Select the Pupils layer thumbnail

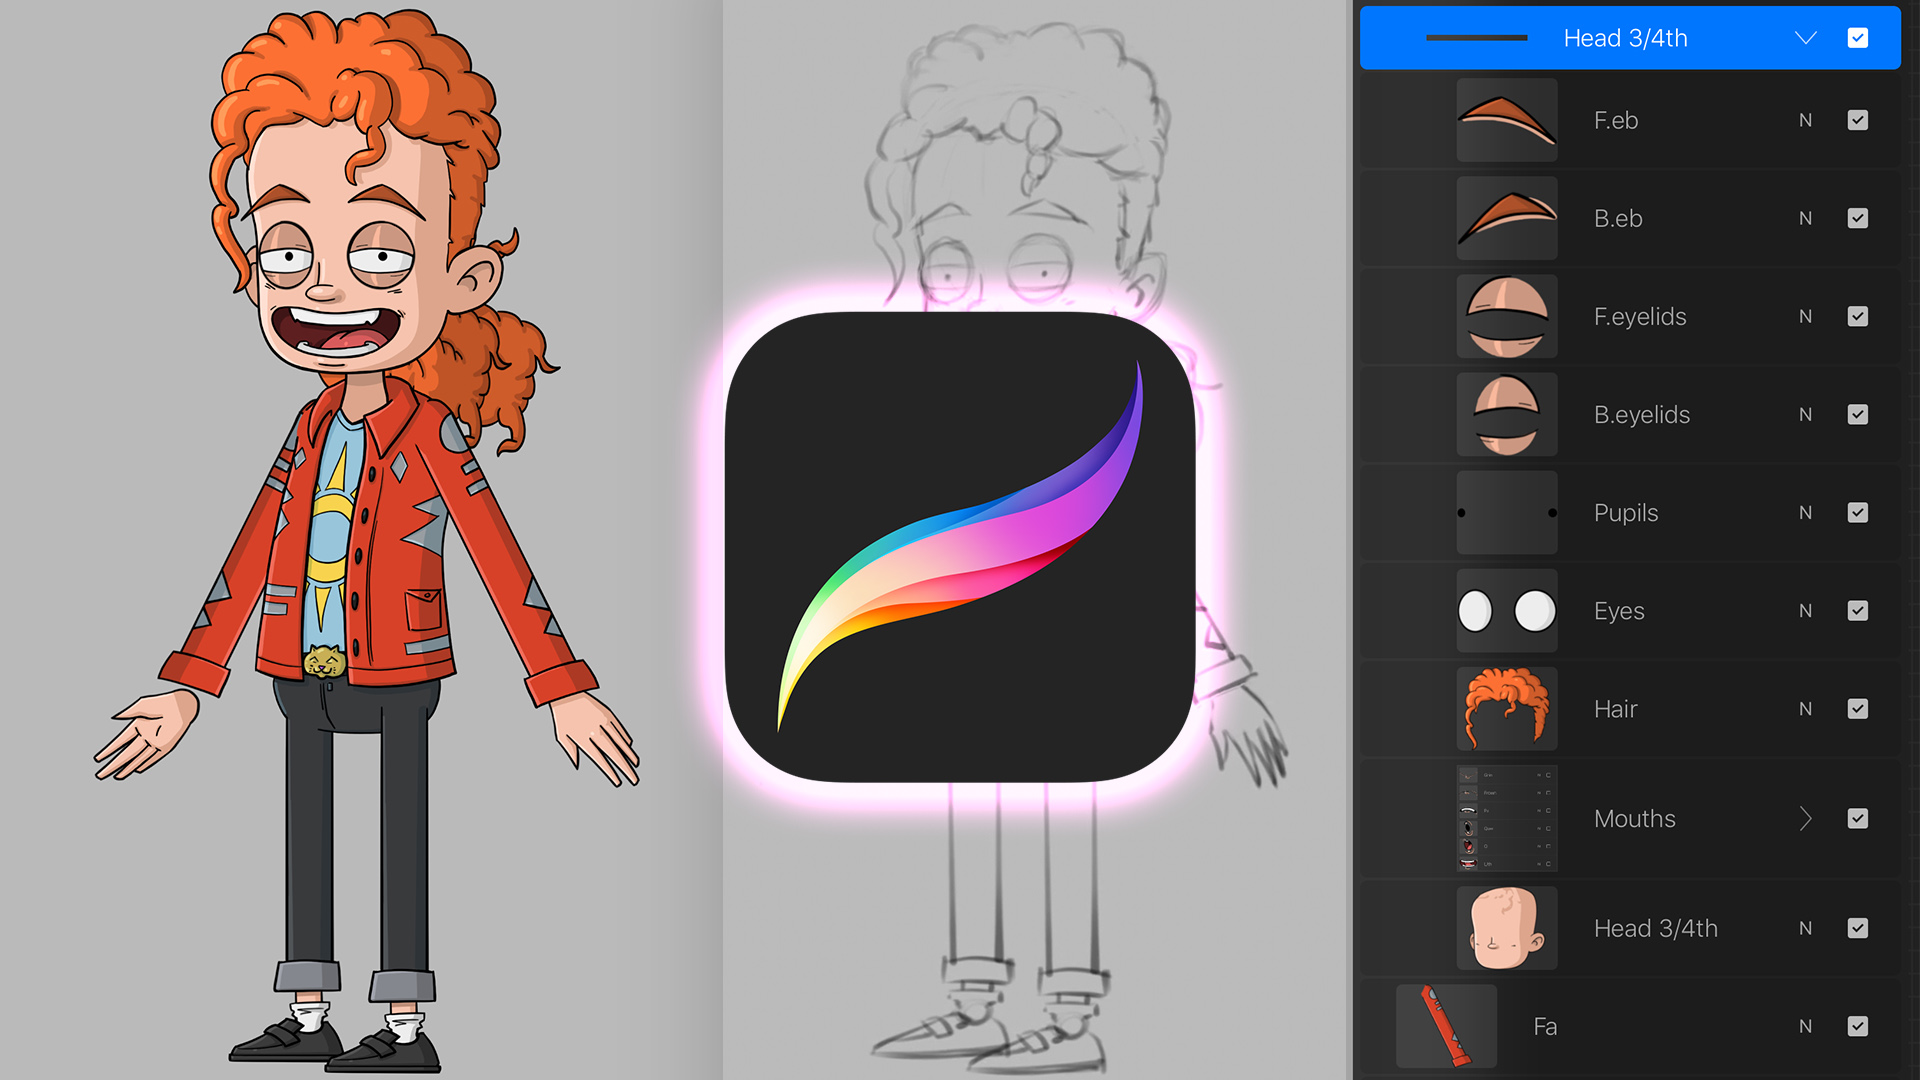point(1510,512)
